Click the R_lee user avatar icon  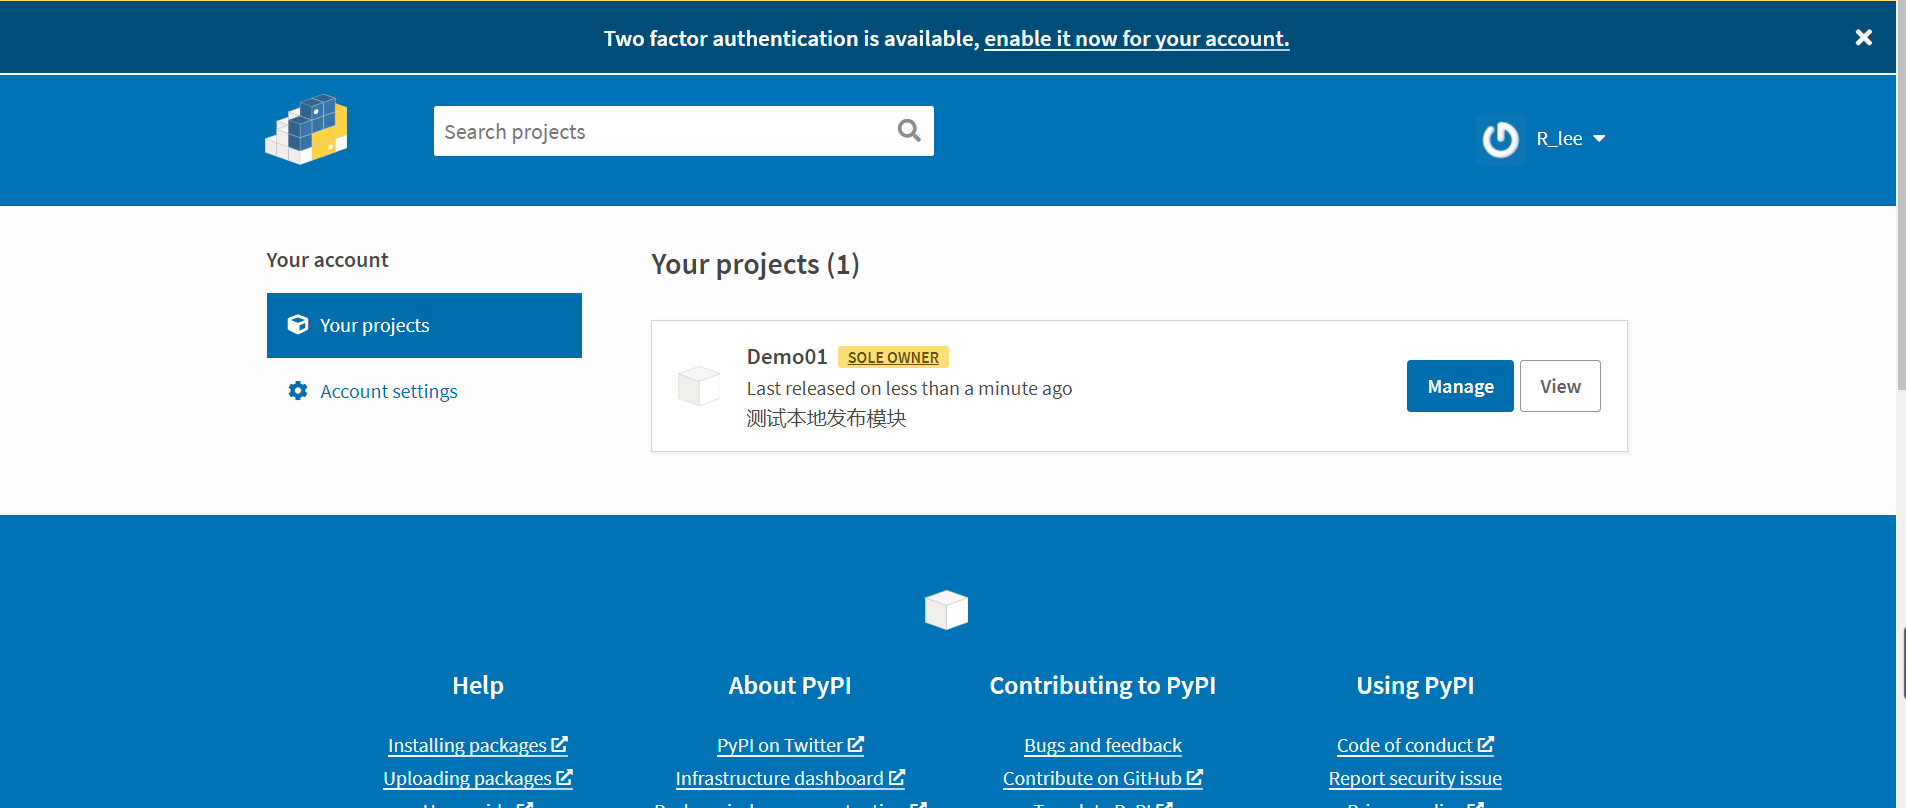(1500, 139)
